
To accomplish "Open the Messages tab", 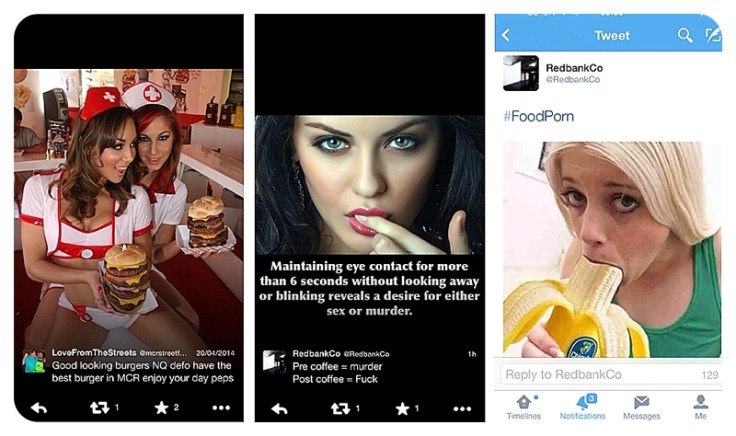I will click(x=642, y=407).
